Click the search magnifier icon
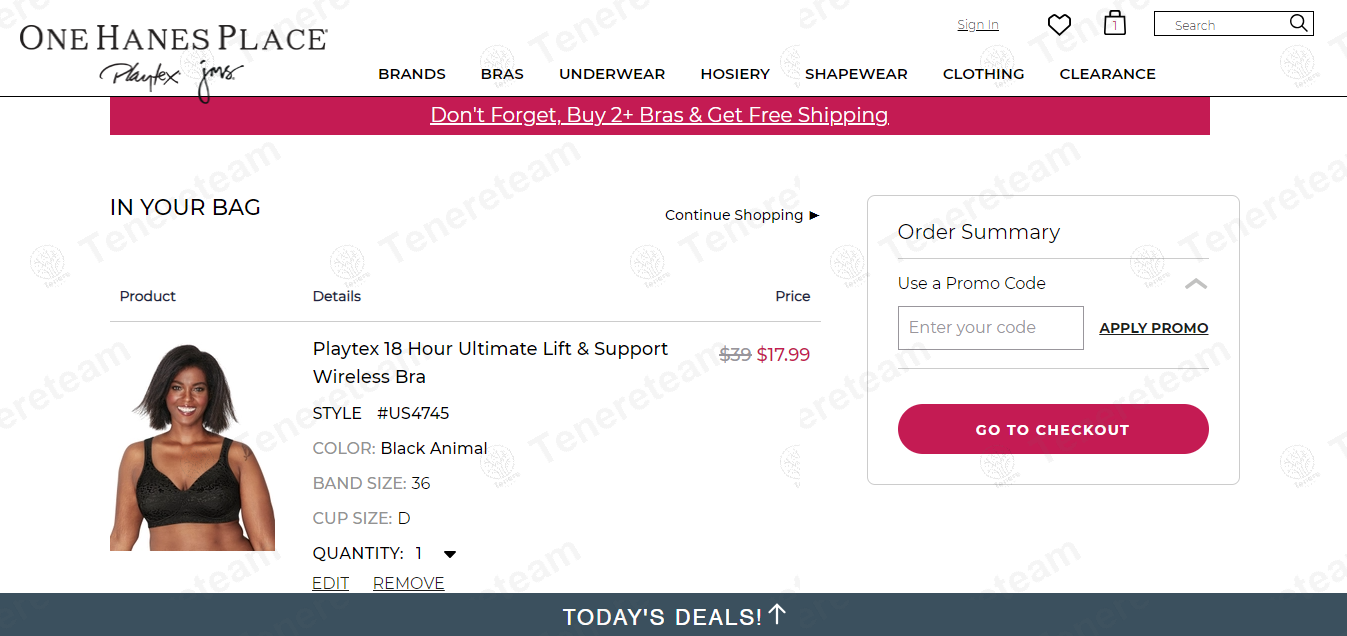1347x636 pixels. tap(1298, 23)
